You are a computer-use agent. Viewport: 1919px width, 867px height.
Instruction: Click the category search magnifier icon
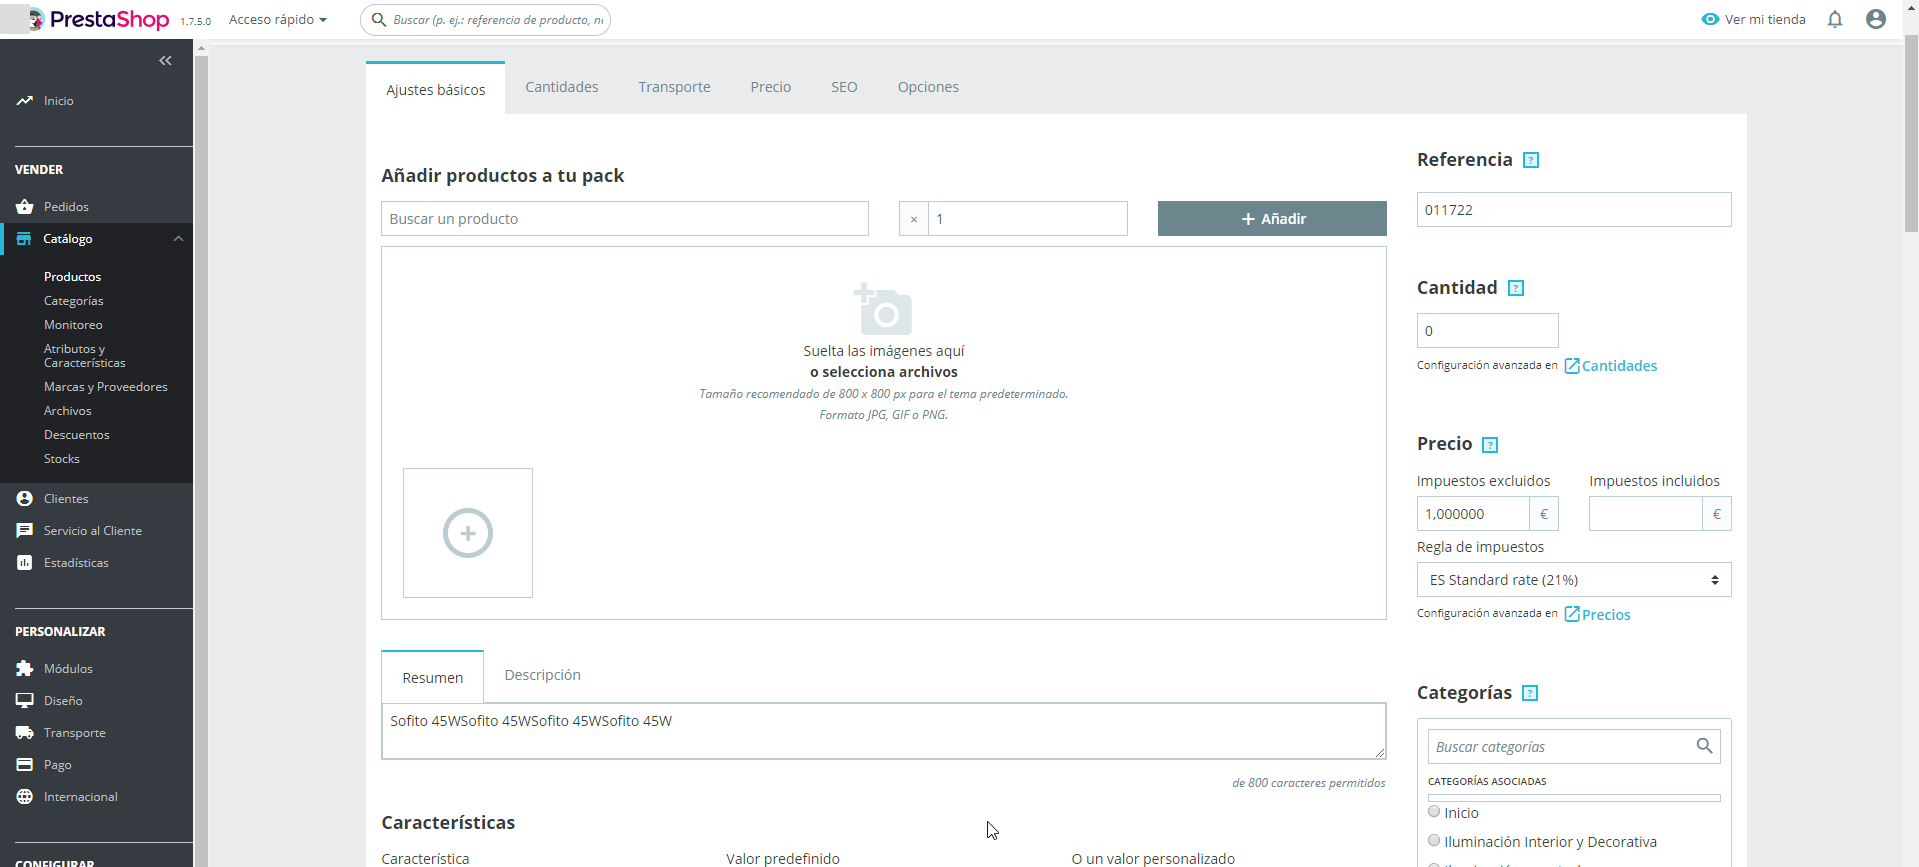tap(1705, 746)
